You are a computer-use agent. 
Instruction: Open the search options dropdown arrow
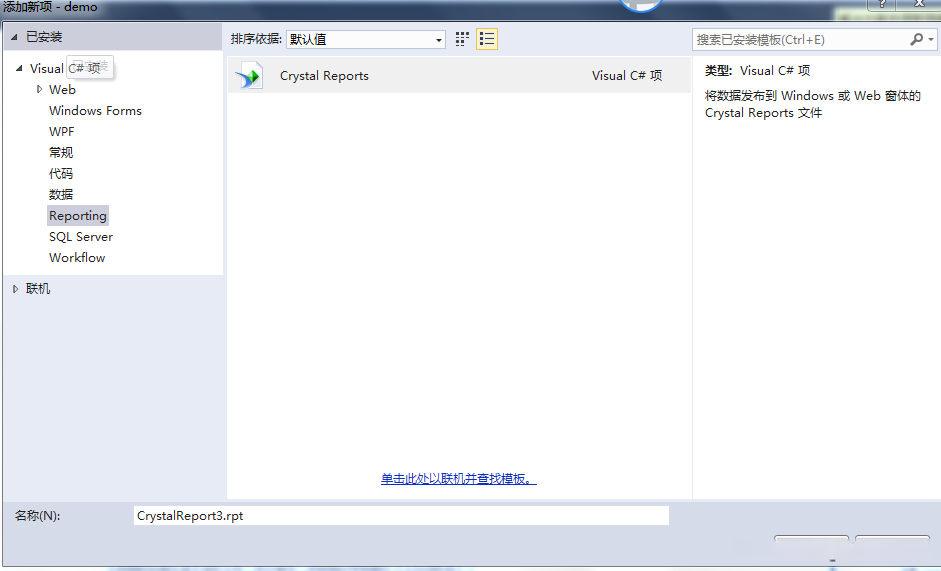(931, 40)
